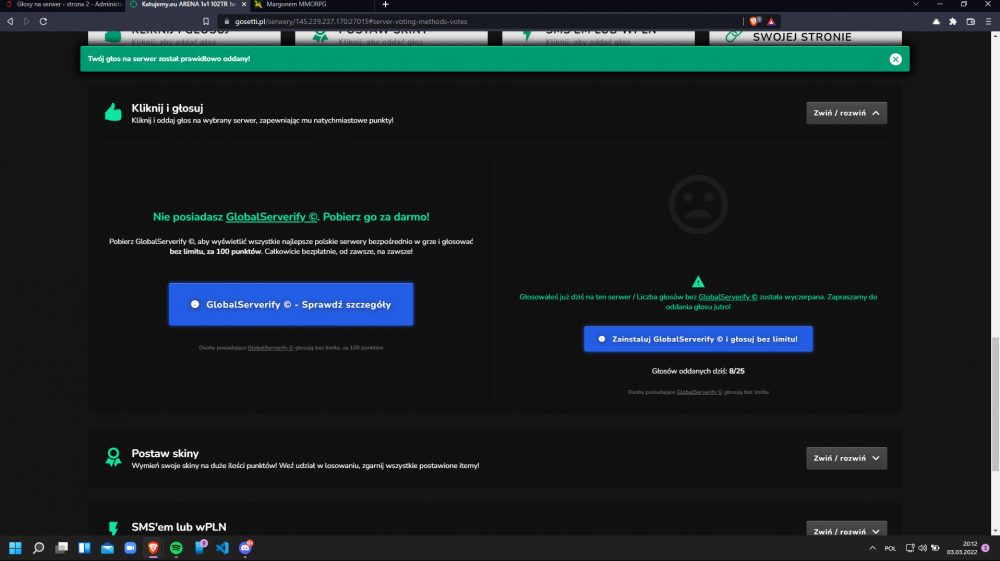Close the 'Katujemy.eu ARENA' tab
This screenshot has height=561, width=1000.
tap(244, 4)
